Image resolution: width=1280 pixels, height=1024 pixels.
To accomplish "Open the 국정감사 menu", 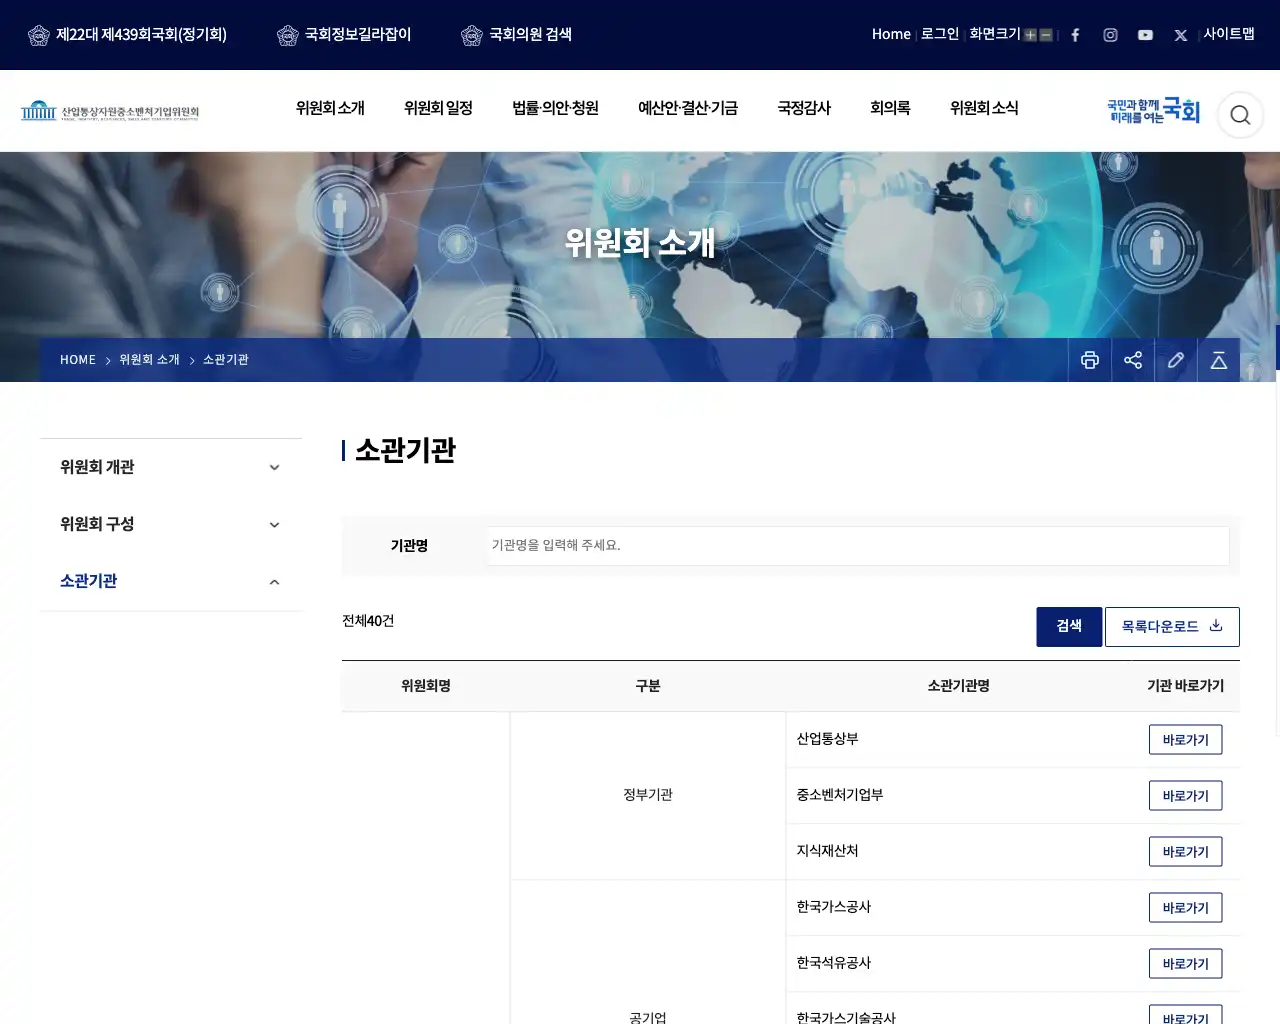I will click(804, 108).
